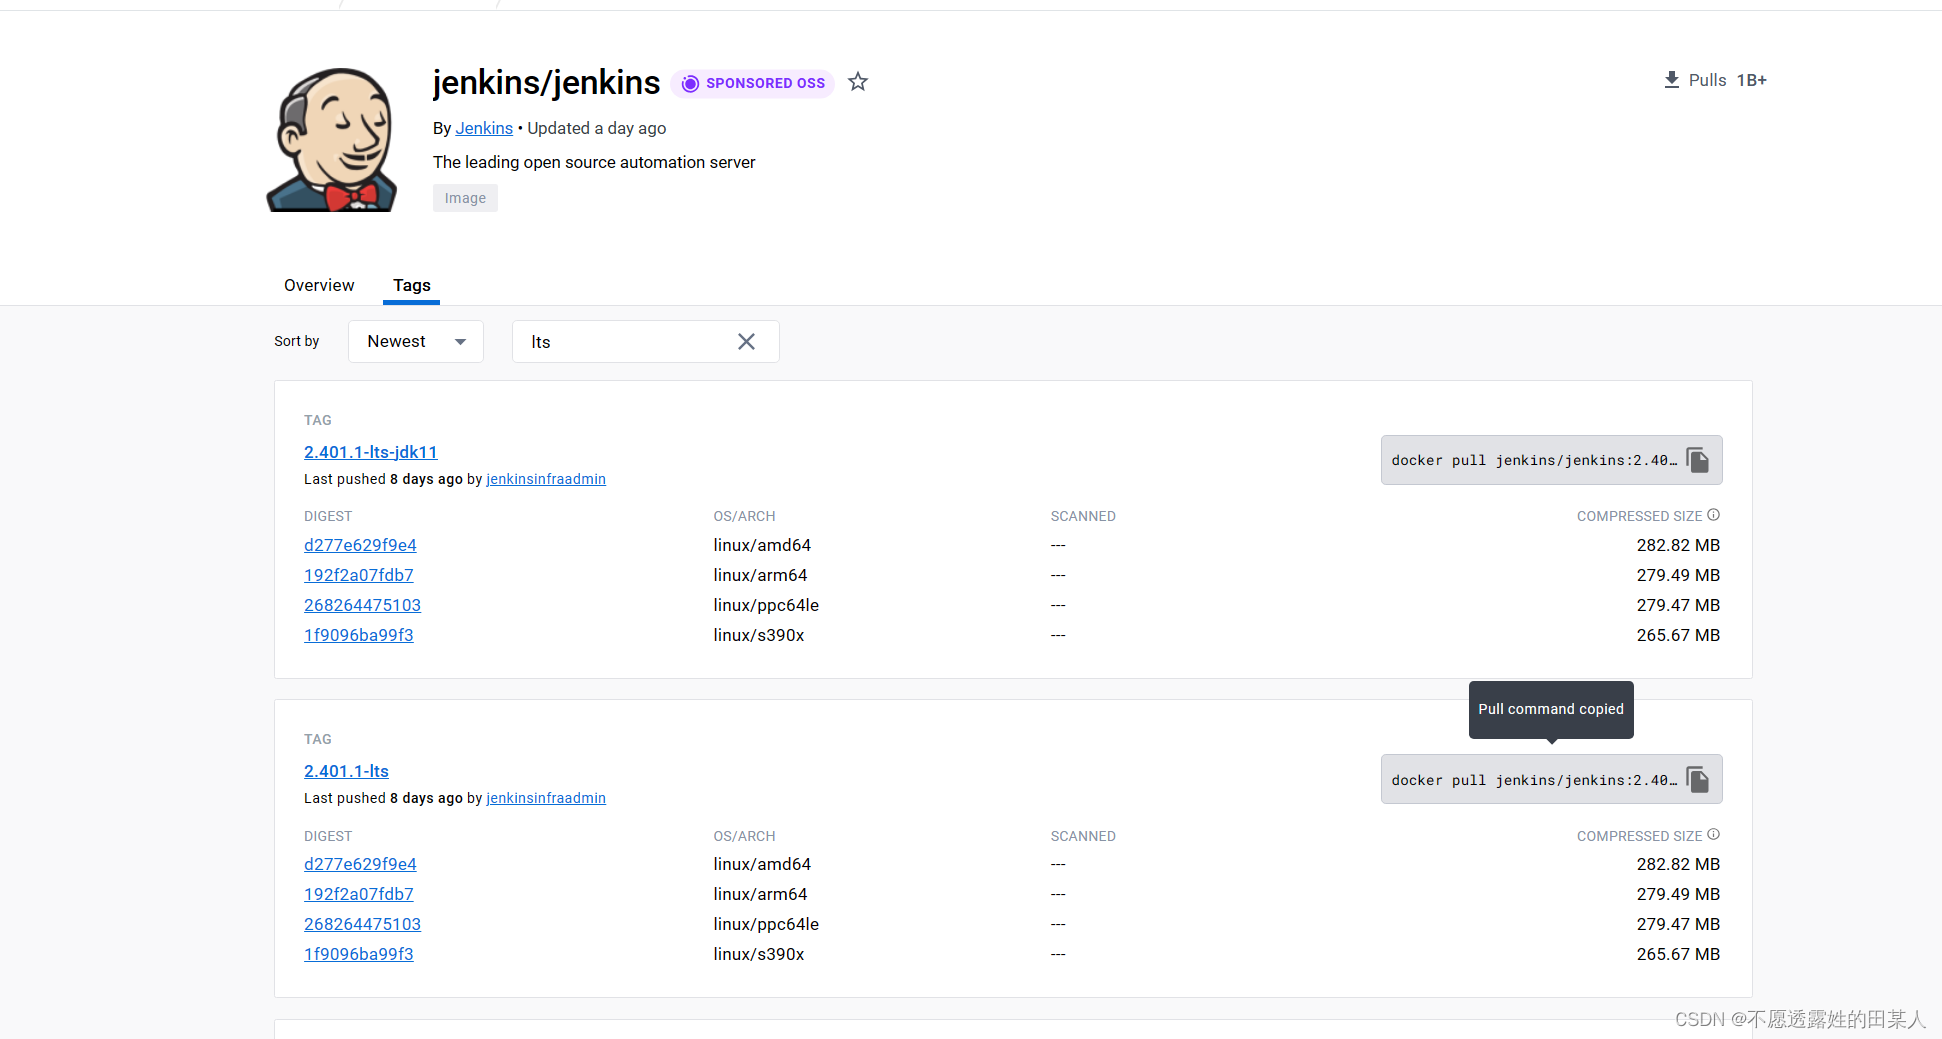Open digest d277e629f9e4 in 2.401.1-lts card
The height and width of the screenshot is (1039, 1942).
360,864
